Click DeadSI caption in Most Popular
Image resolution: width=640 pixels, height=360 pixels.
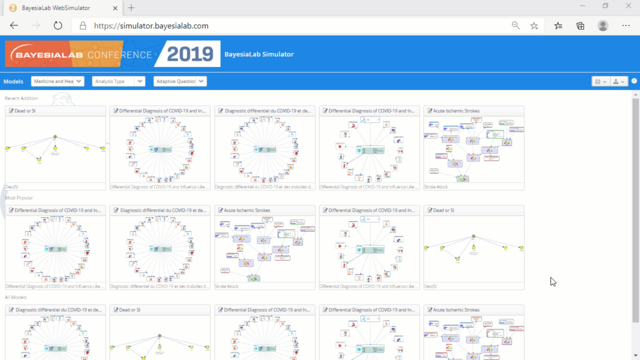click(431, 287)
